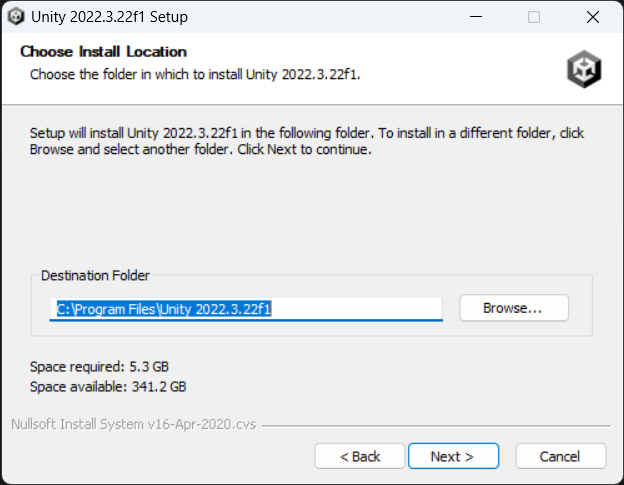The height and width of the screenshot is (485, 624).
Task: Click the Destination Folder path field
Action: (x=245, y=309)
